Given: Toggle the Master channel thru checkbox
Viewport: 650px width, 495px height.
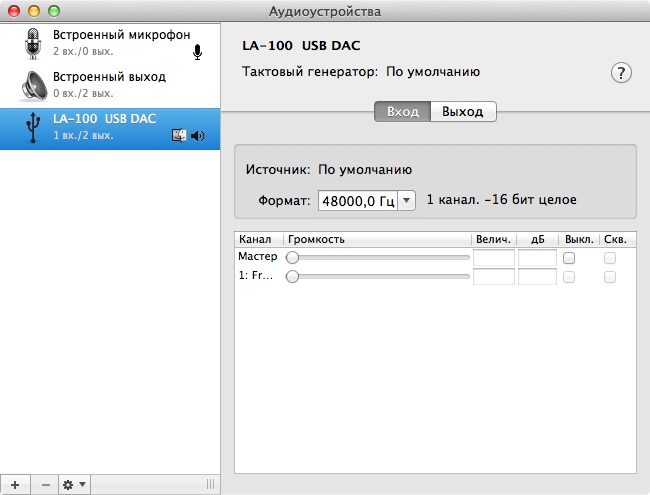Looking at the screenshot, I should point(609,258).
